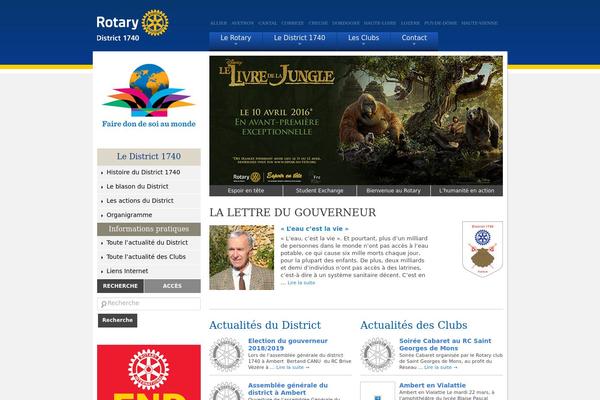The height and width of the screenshot is (400, 600).
Task: Click the Rotary District 1740 logo
Action: point(132,25)
